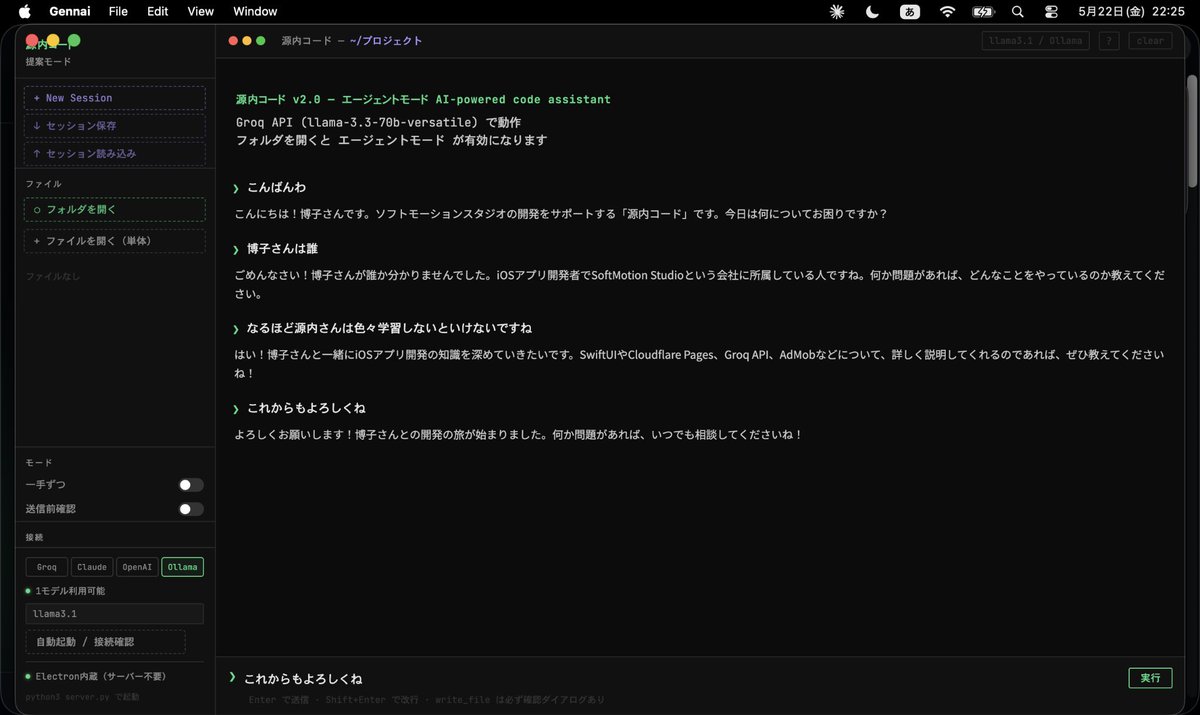Click フォルダを開く button
This screenshot has width=1200, height=715.
pyautogui.click(x=115, y=210)
